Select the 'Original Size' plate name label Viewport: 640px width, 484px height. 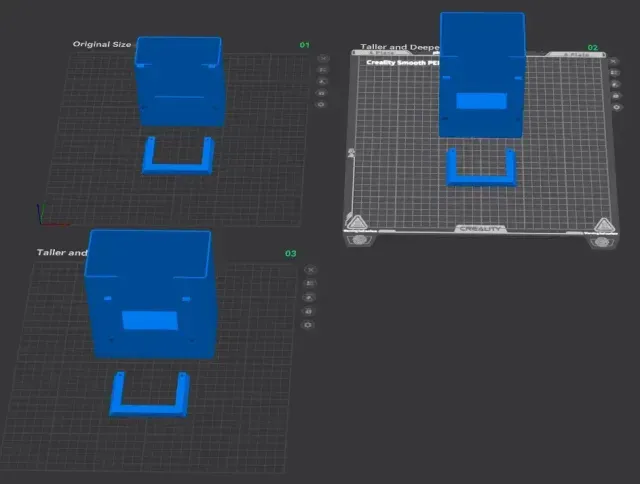102,44
